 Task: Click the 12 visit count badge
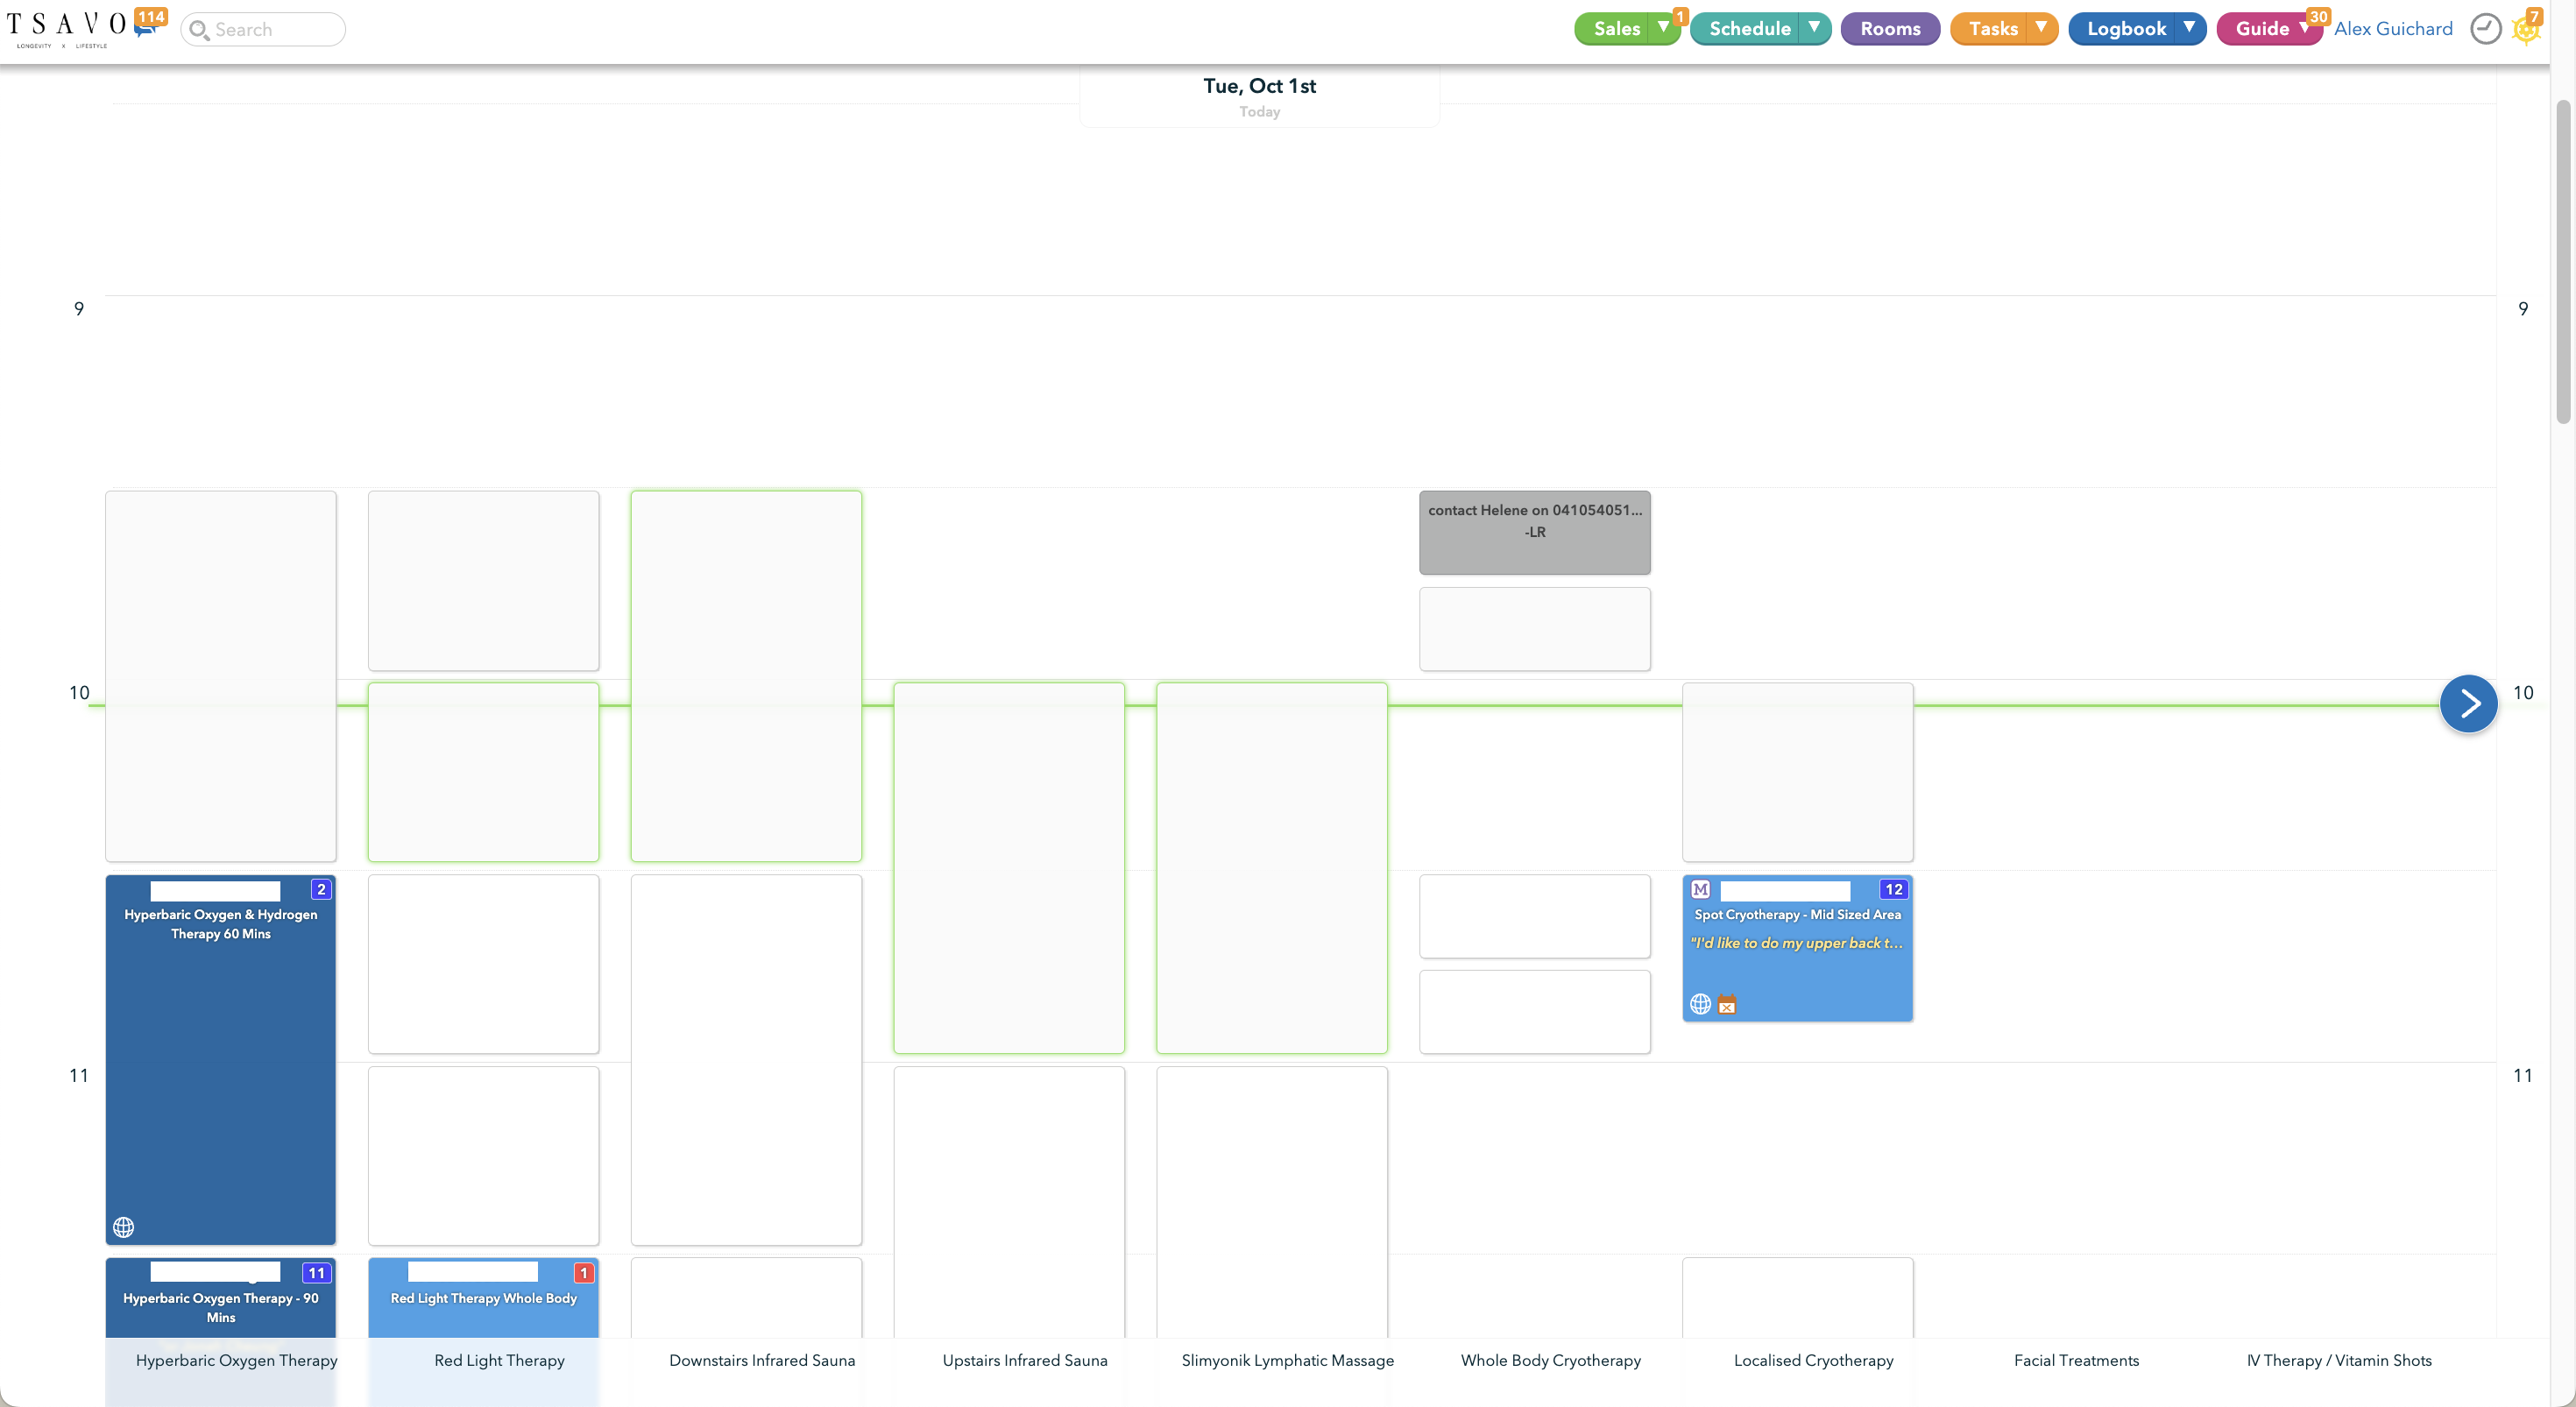pos(1893,889)
